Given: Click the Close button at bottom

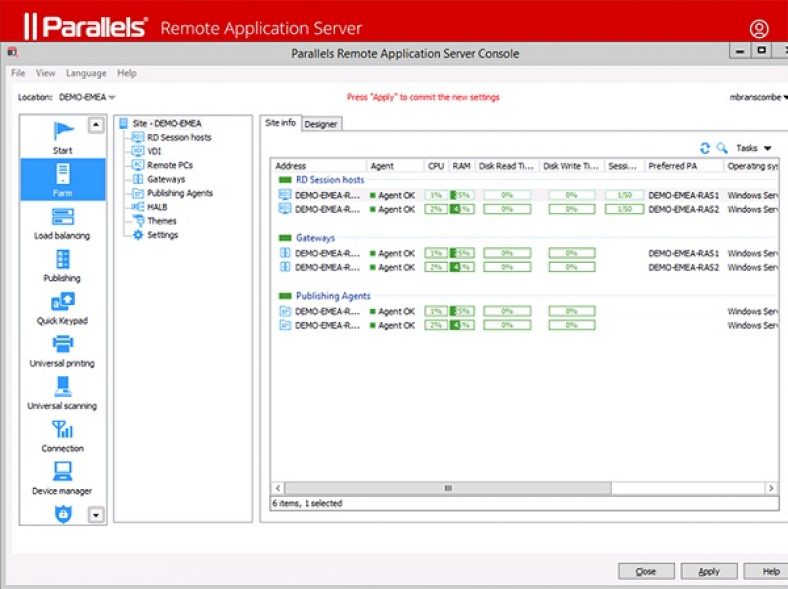Looking at the screenshot, I should 646,571.
